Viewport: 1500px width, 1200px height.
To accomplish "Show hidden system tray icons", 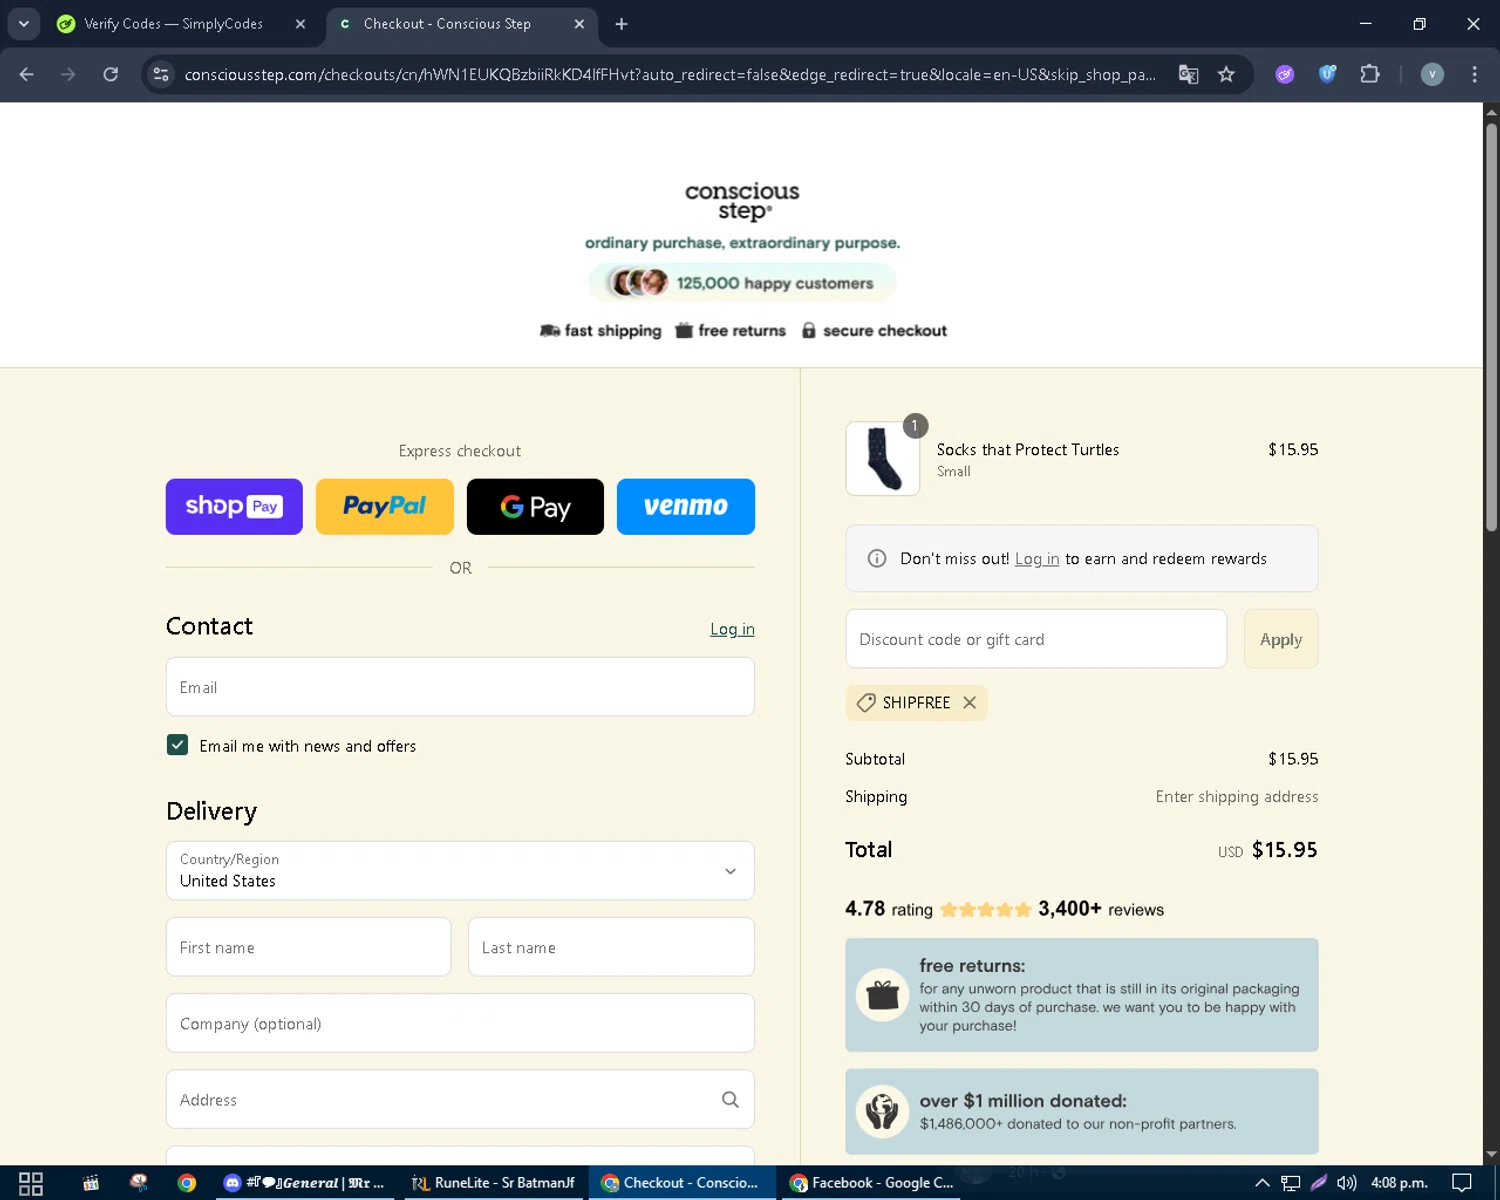I will point(1262,1183).
